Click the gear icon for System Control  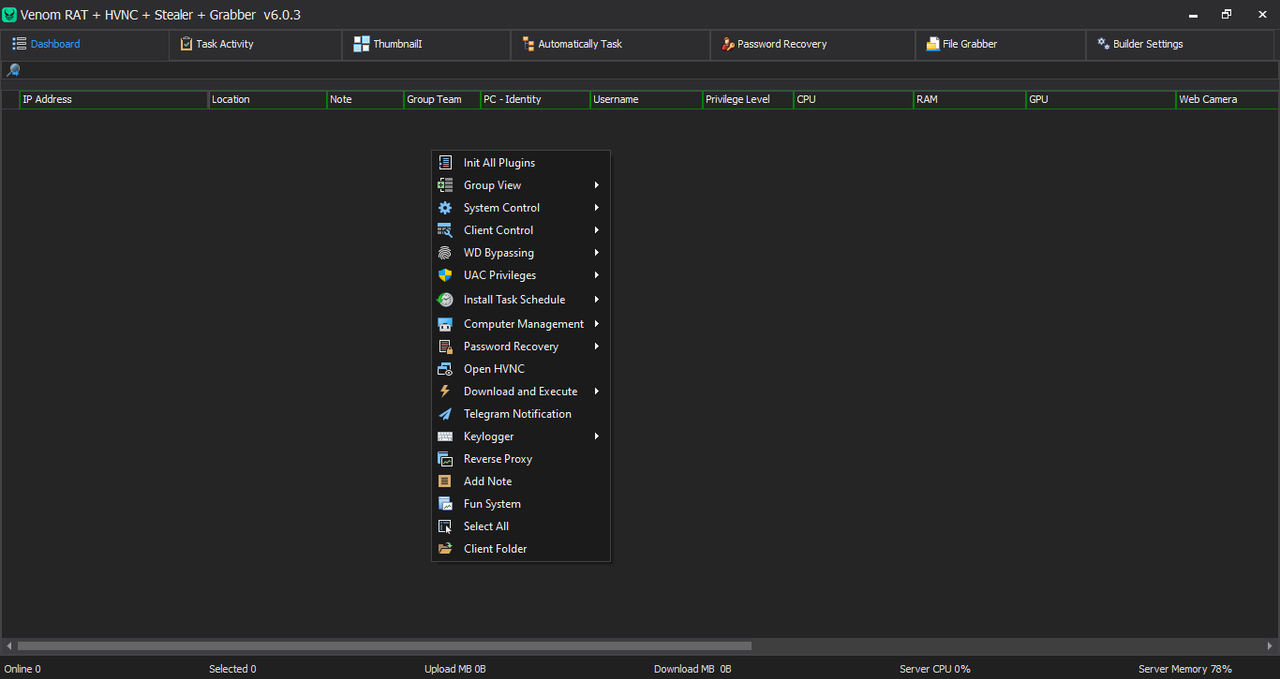(445, 208)
